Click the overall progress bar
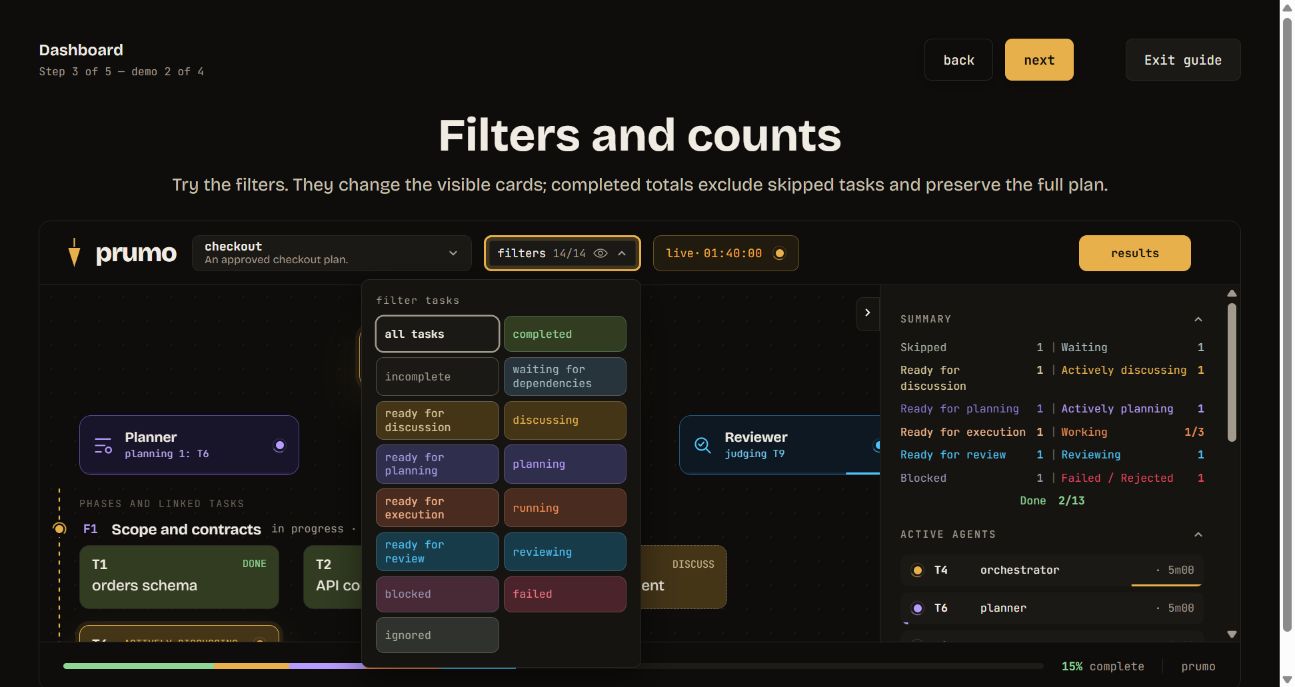The width and height of the screenshot is (1295, 687). click(553, 666)
